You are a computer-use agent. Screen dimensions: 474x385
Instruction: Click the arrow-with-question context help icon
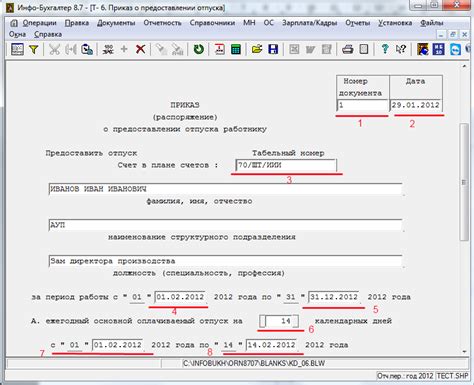point(401,49)
